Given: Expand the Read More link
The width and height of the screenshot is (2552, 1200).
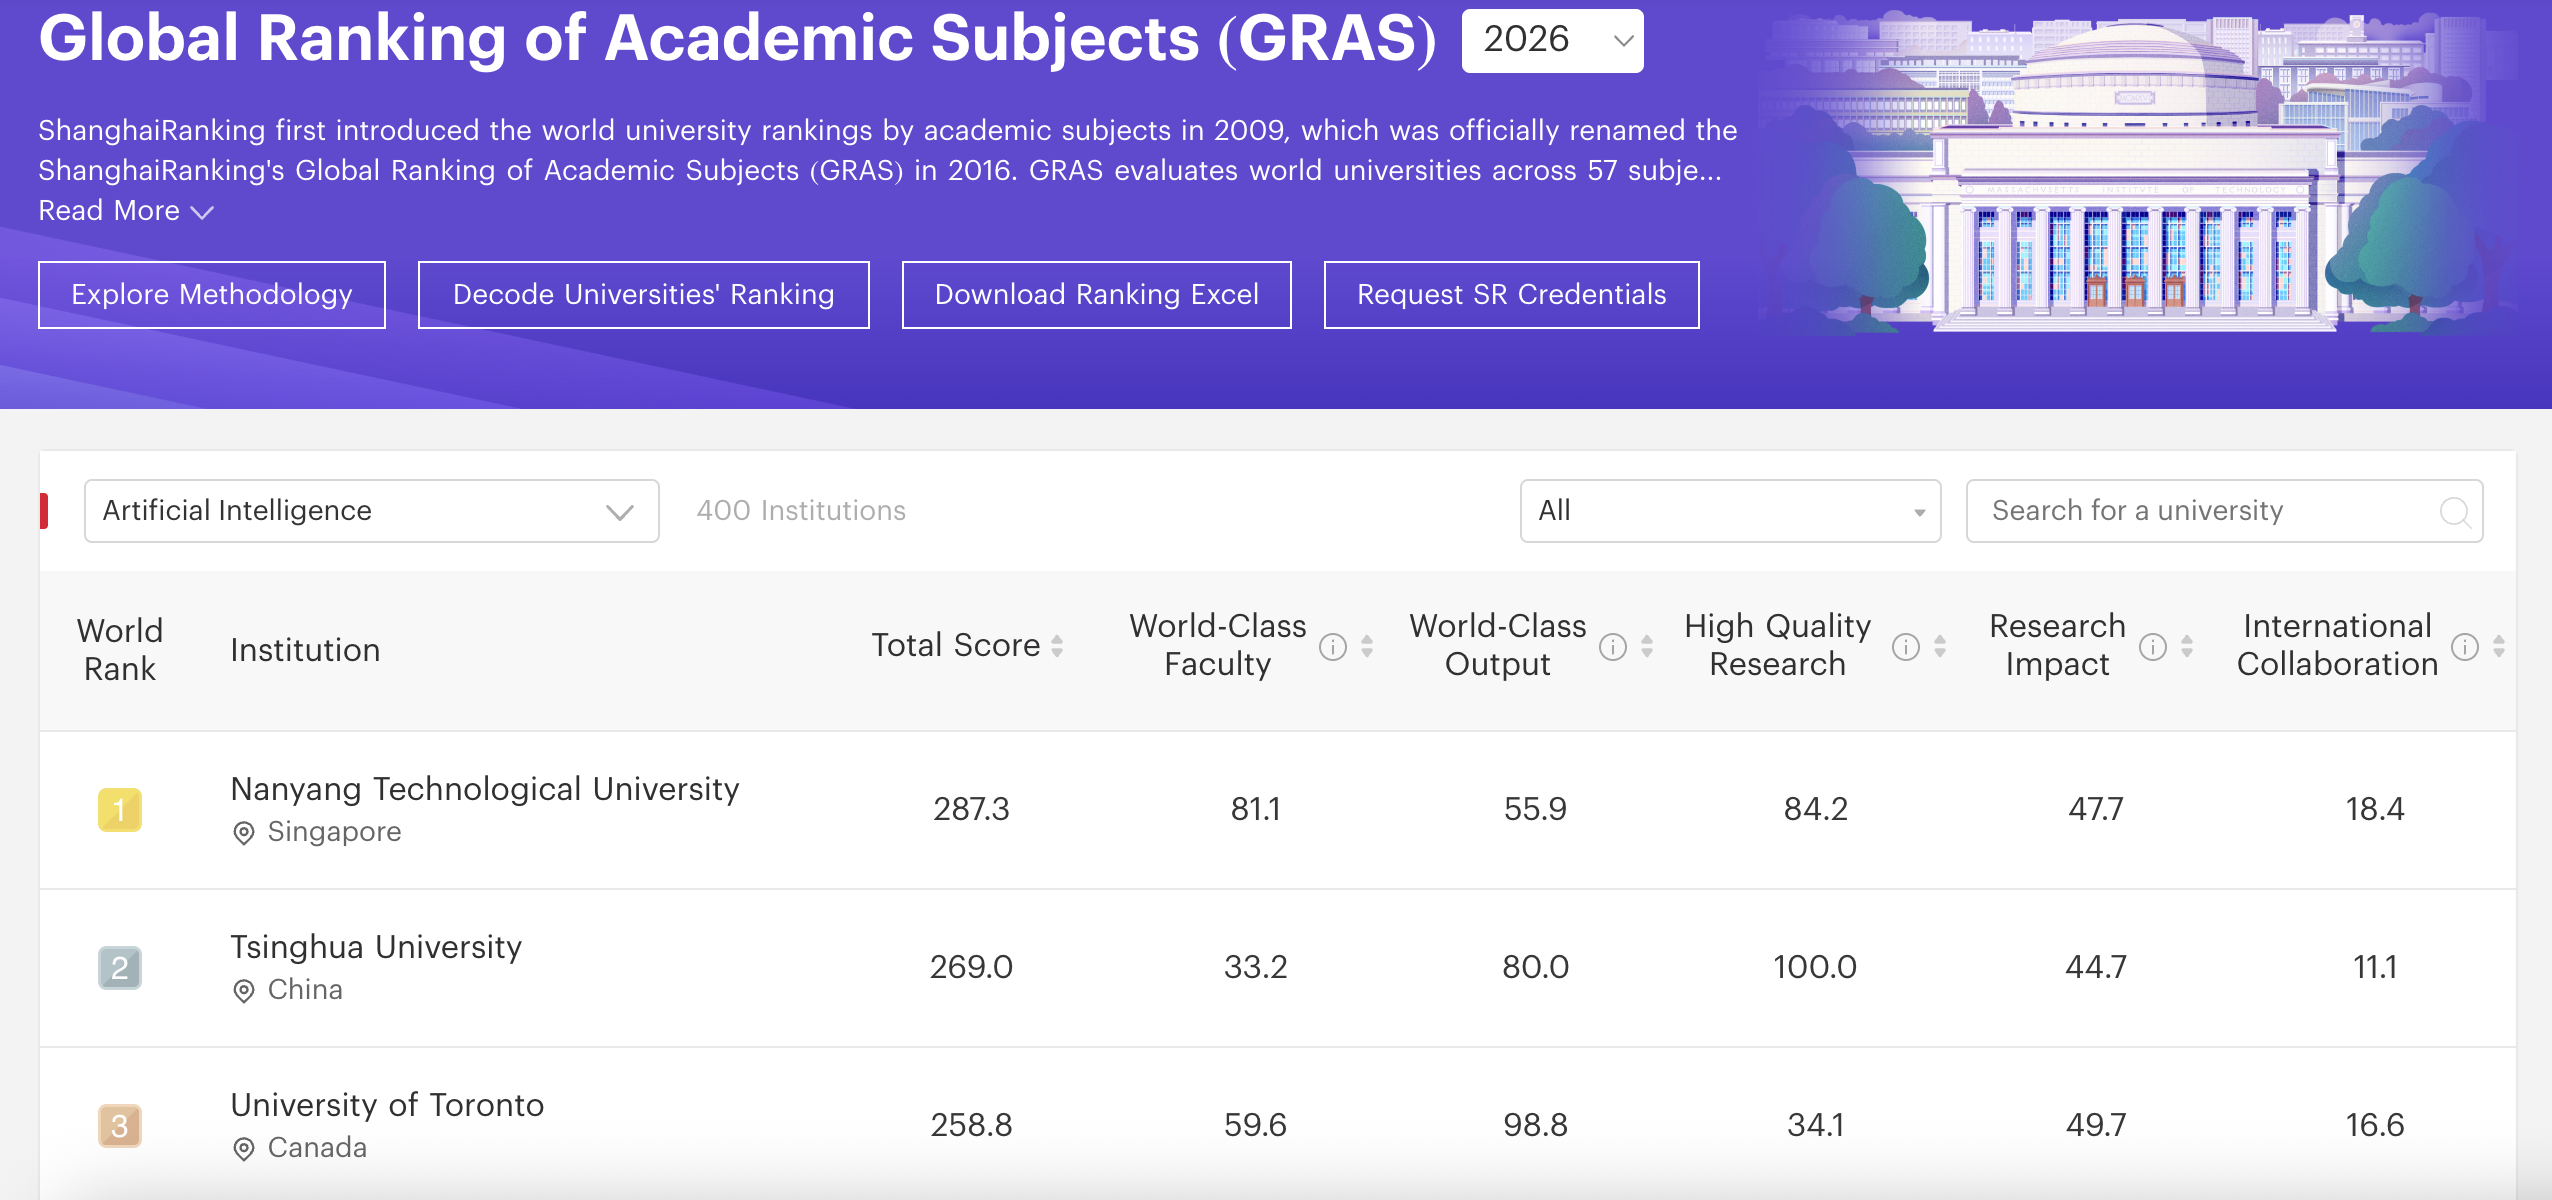Looking at the screenshot, I should (126, 211).
